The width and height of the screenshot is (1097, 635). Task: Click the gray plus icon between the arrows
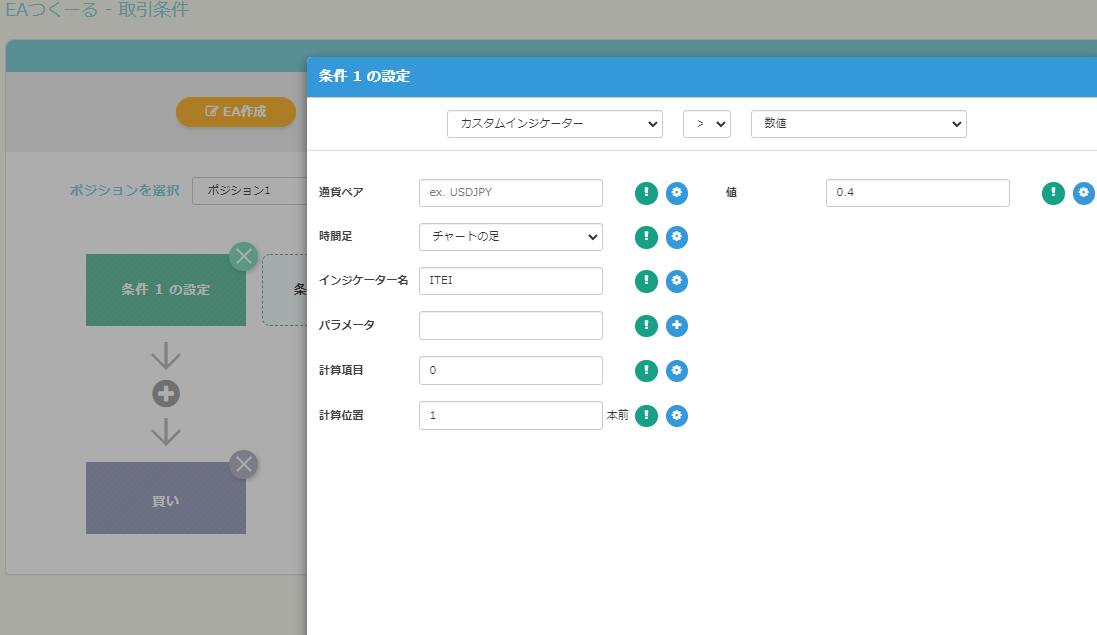pos(166,394)
